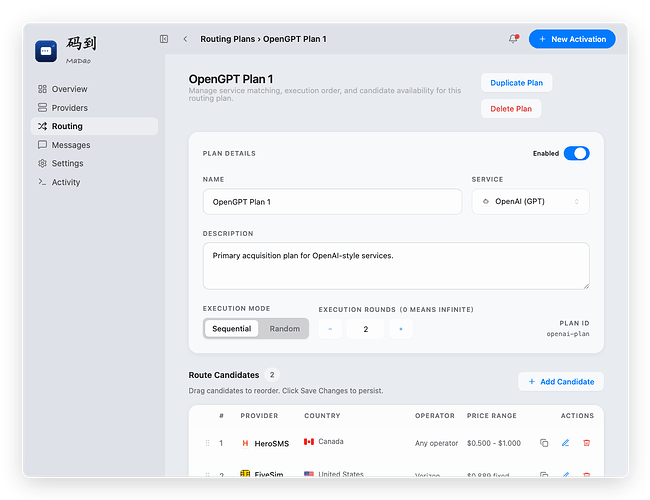Click the Messages chat bubble icon
The height and width of the screenshot is (500, 650).
42,145
